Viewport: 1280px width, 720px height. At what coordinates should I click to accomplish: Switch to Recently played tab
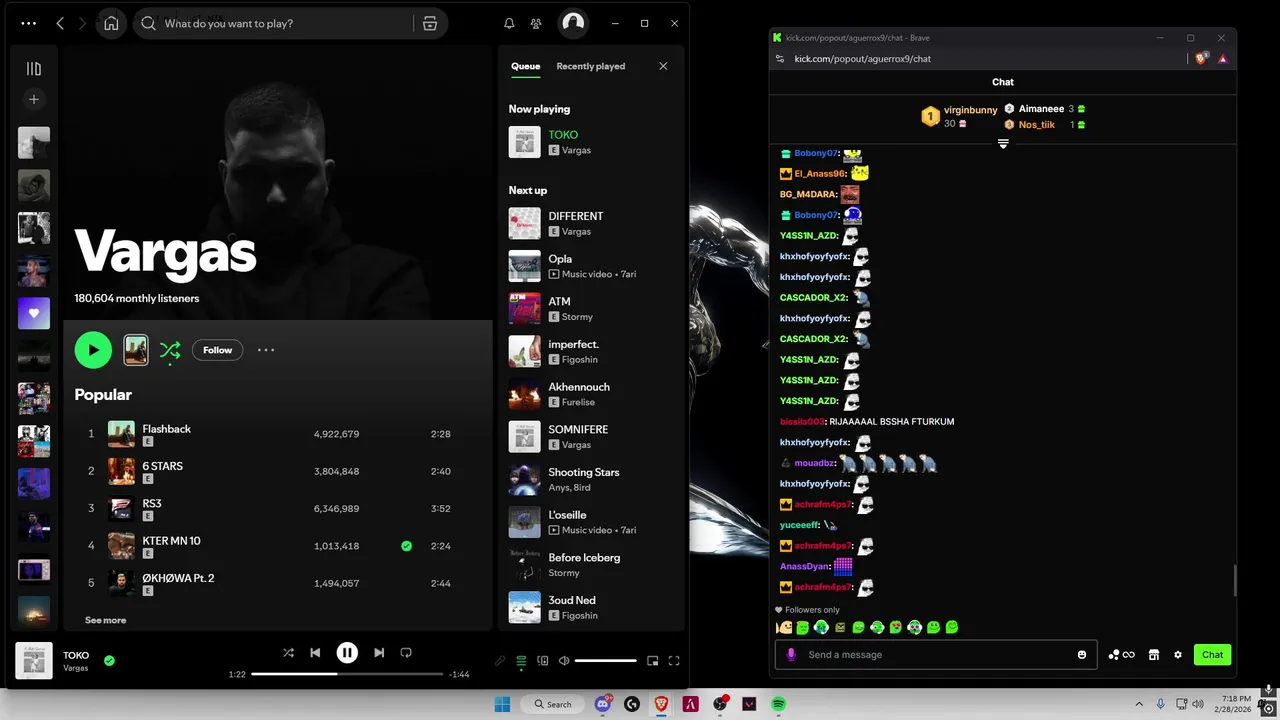[x=590, y=66]
